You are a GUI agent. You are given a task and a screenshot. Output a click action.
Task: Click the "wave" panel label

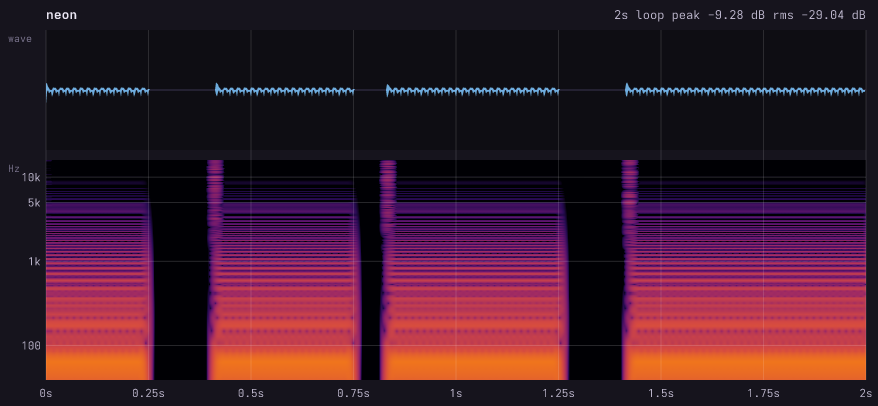[x=20, y=39]
